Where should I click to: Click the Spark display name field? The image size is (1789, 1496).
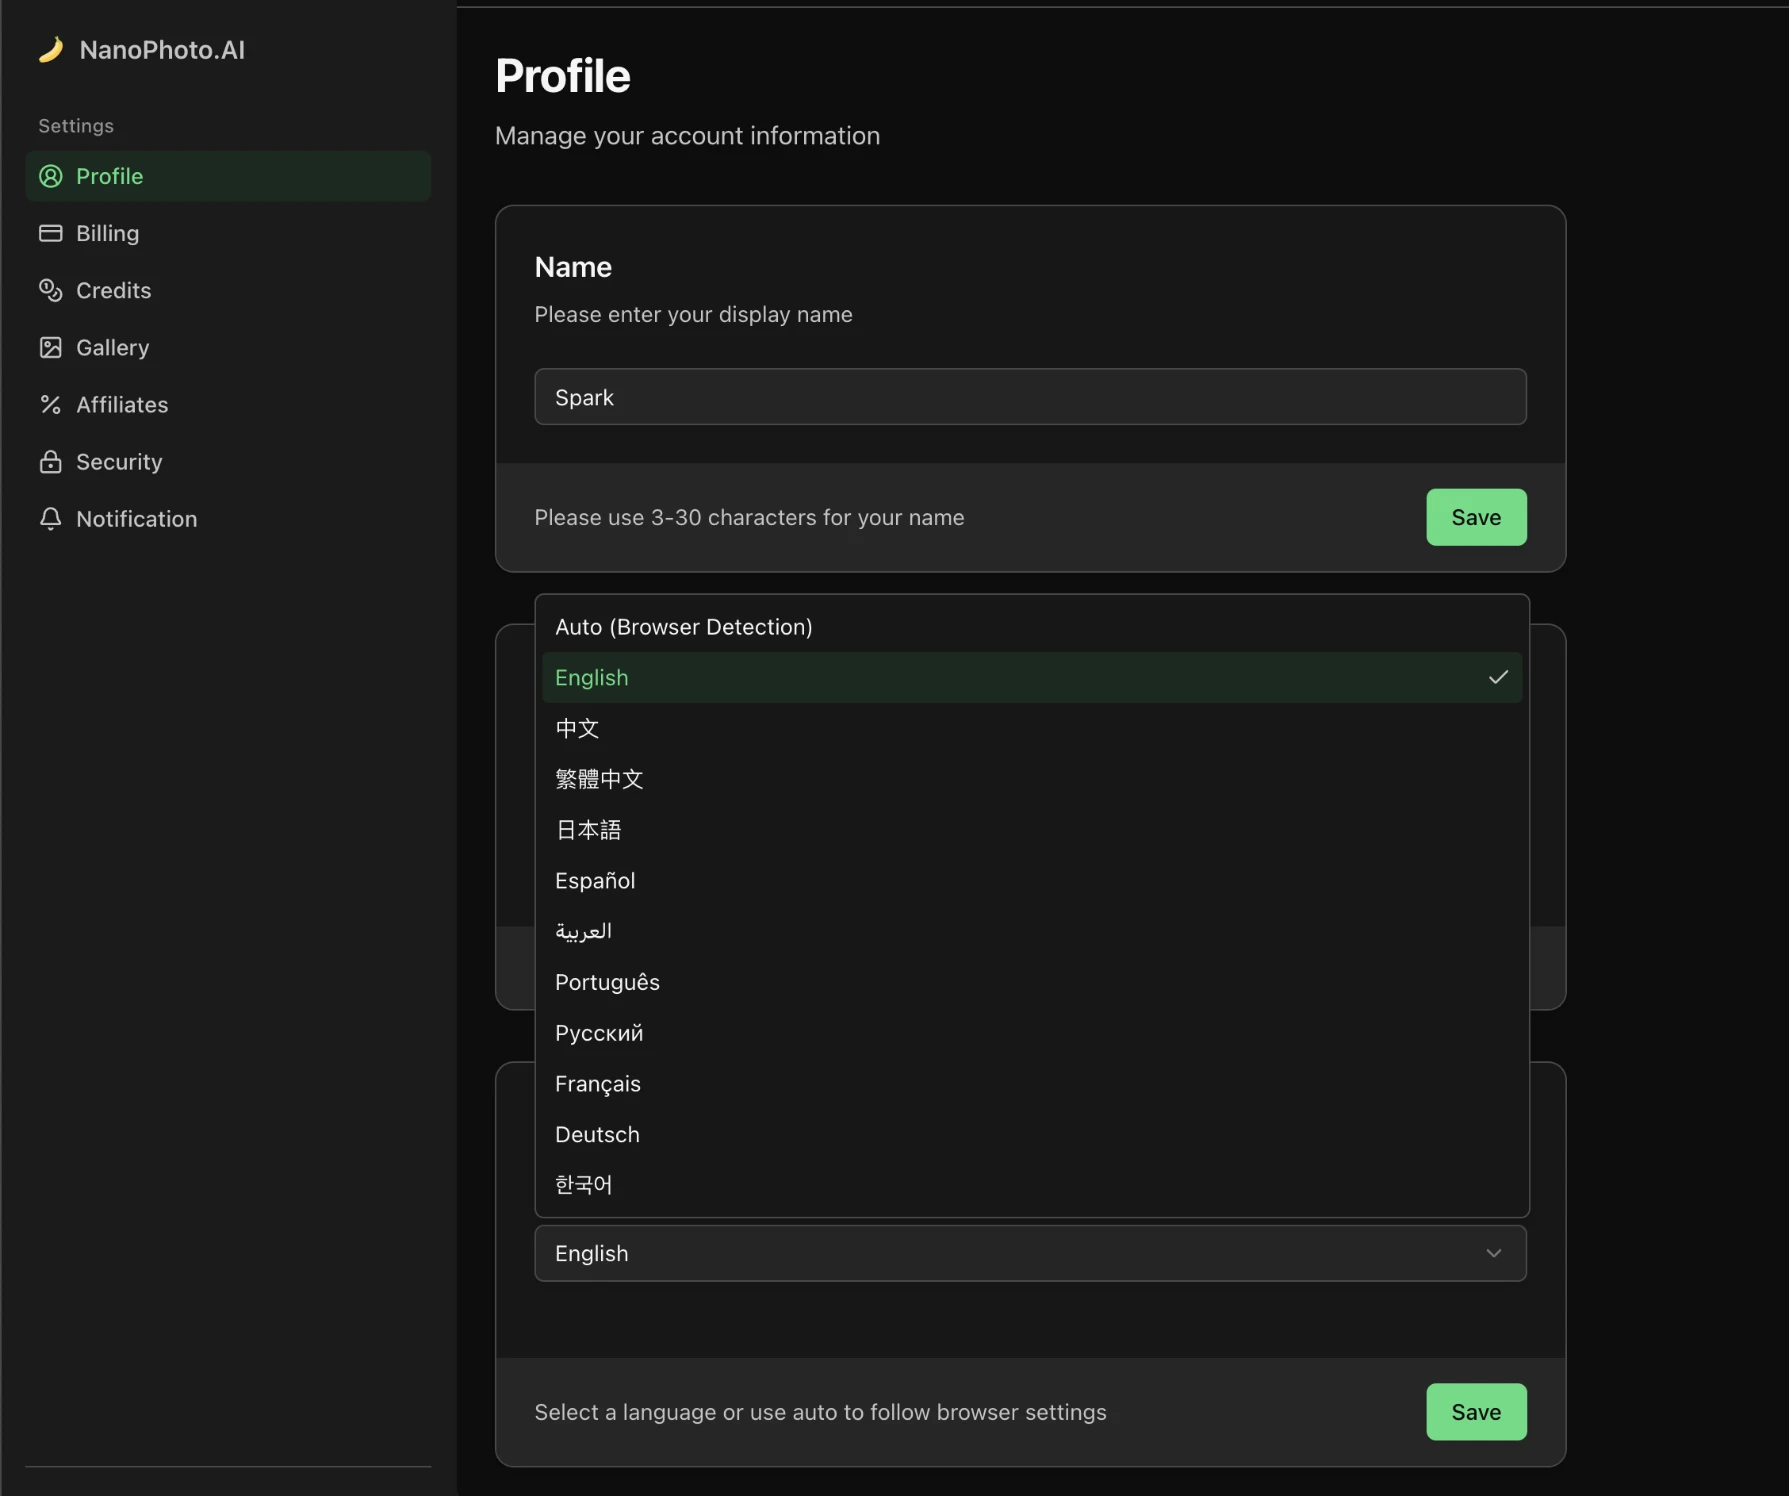pyautogui.click(x=1029, y=396)
